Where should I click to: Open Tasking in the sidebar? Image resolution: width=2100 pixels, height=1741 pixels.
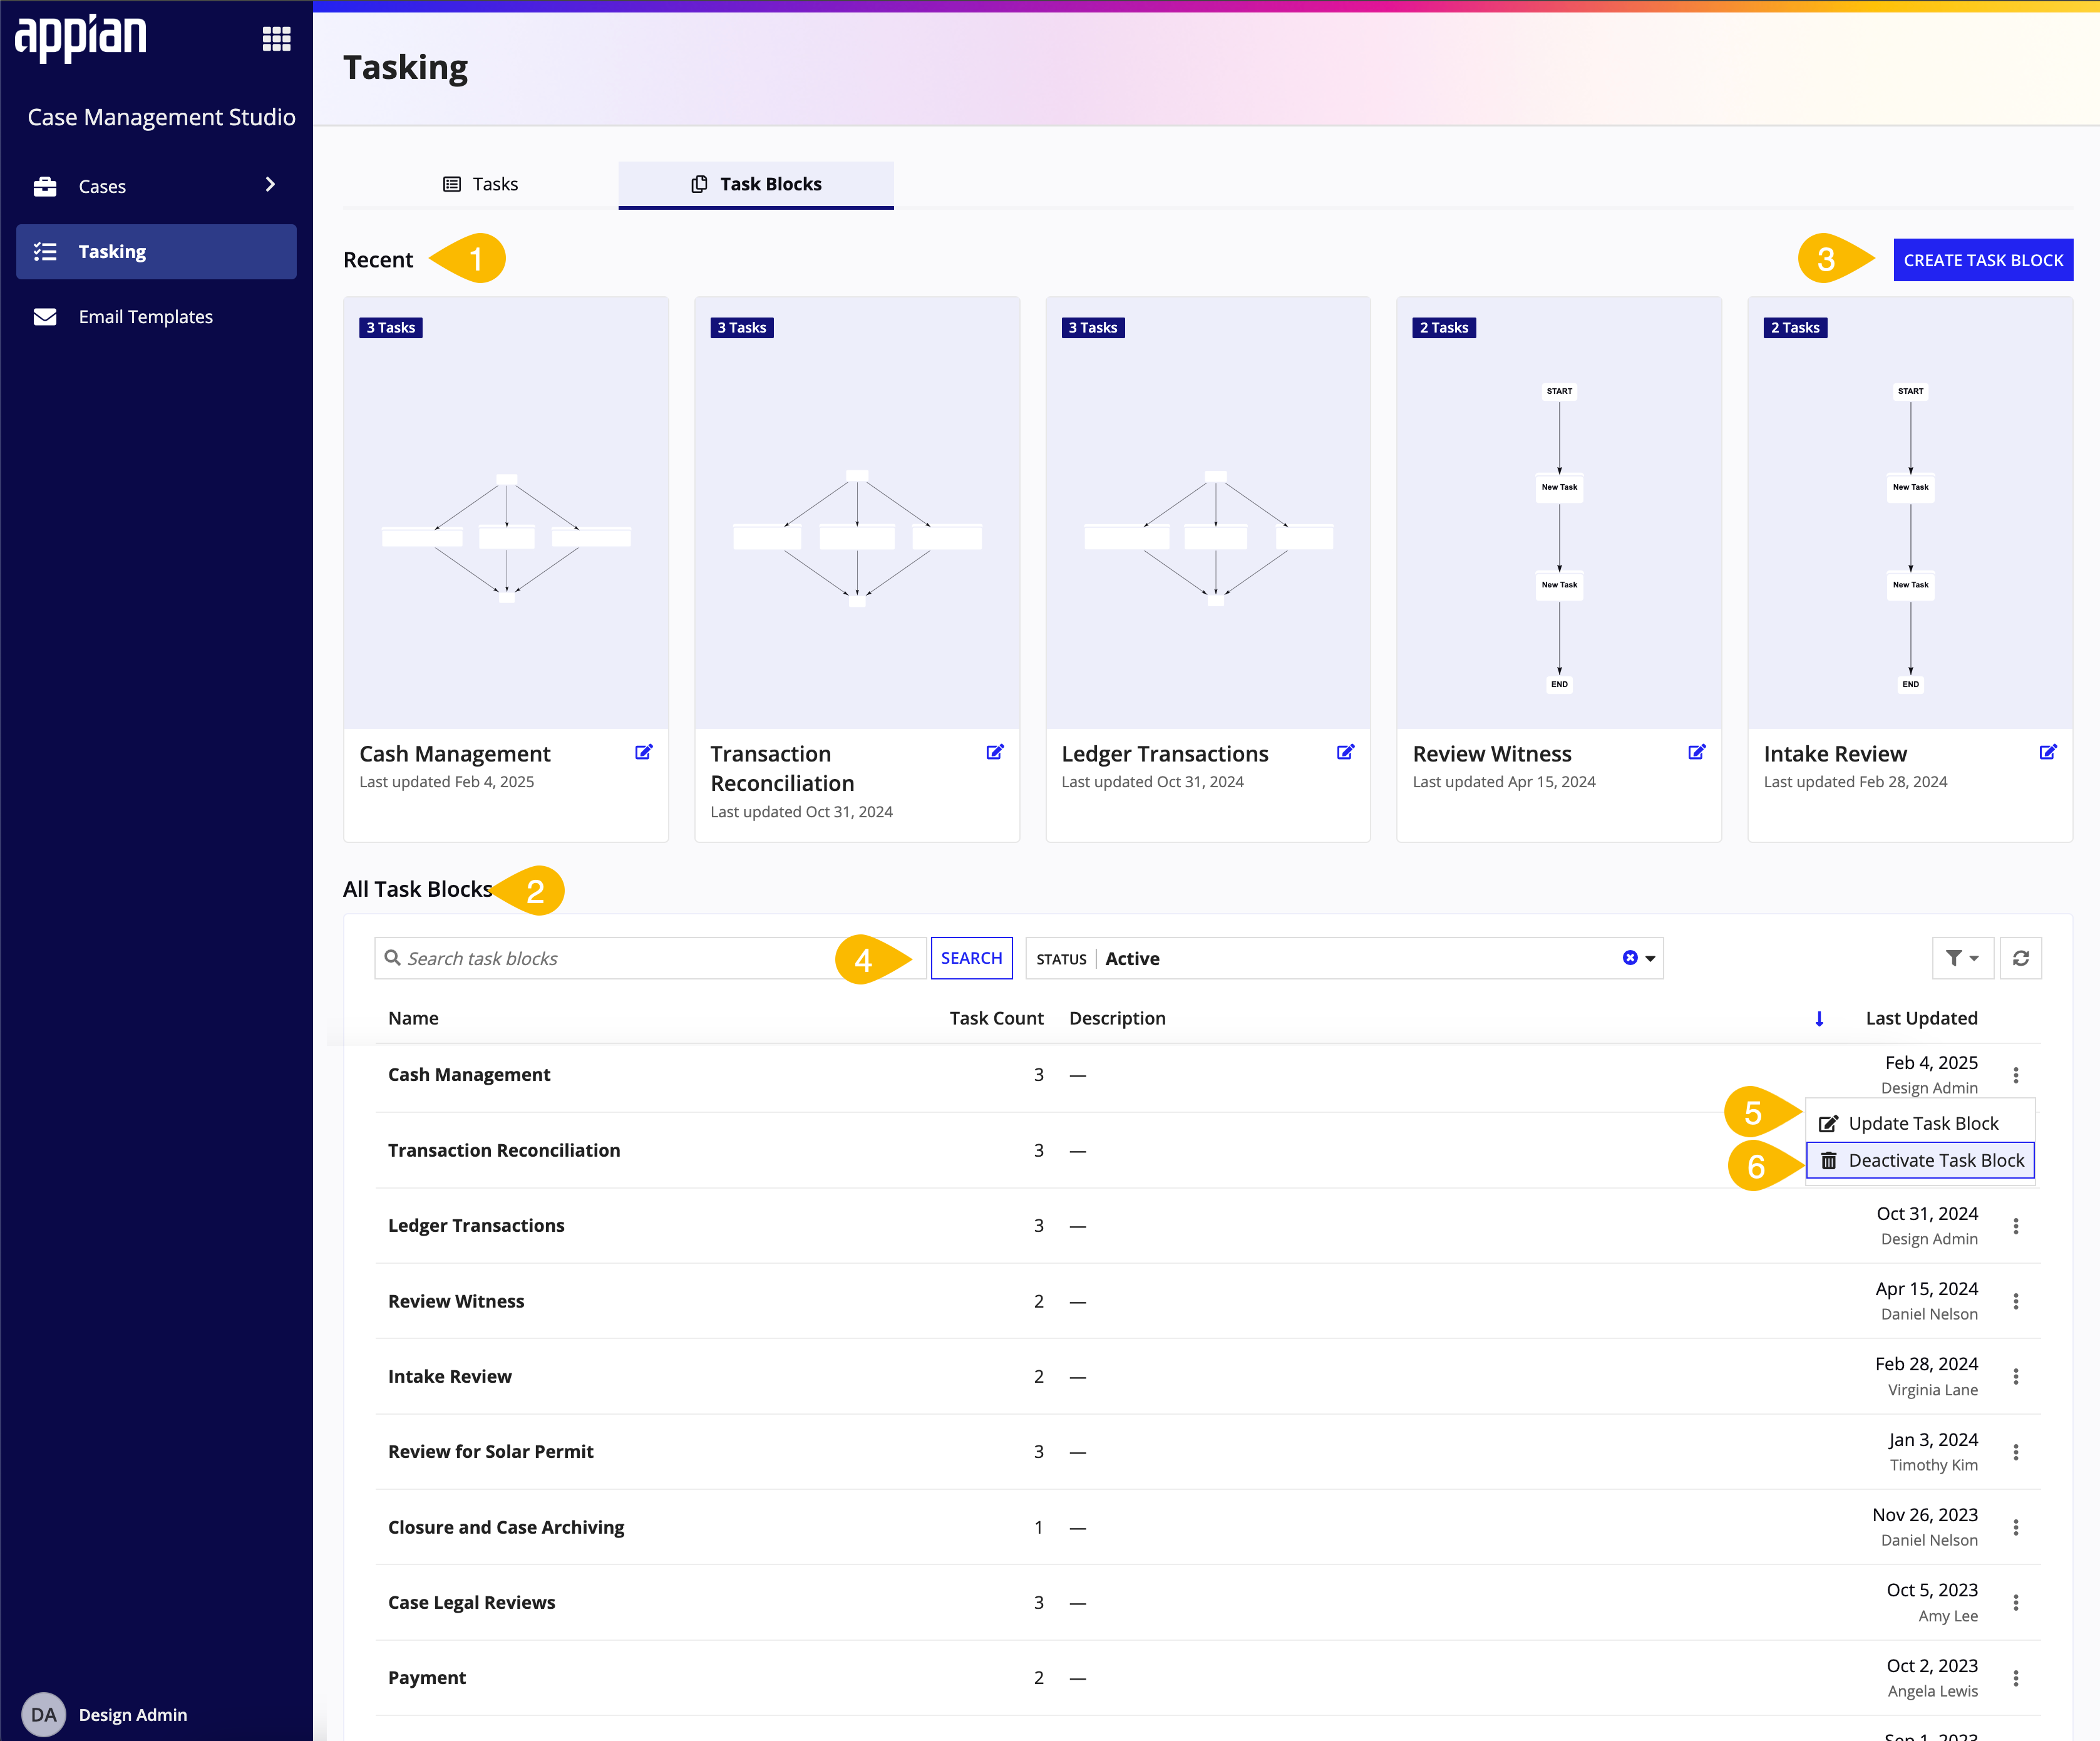point(156,252)
